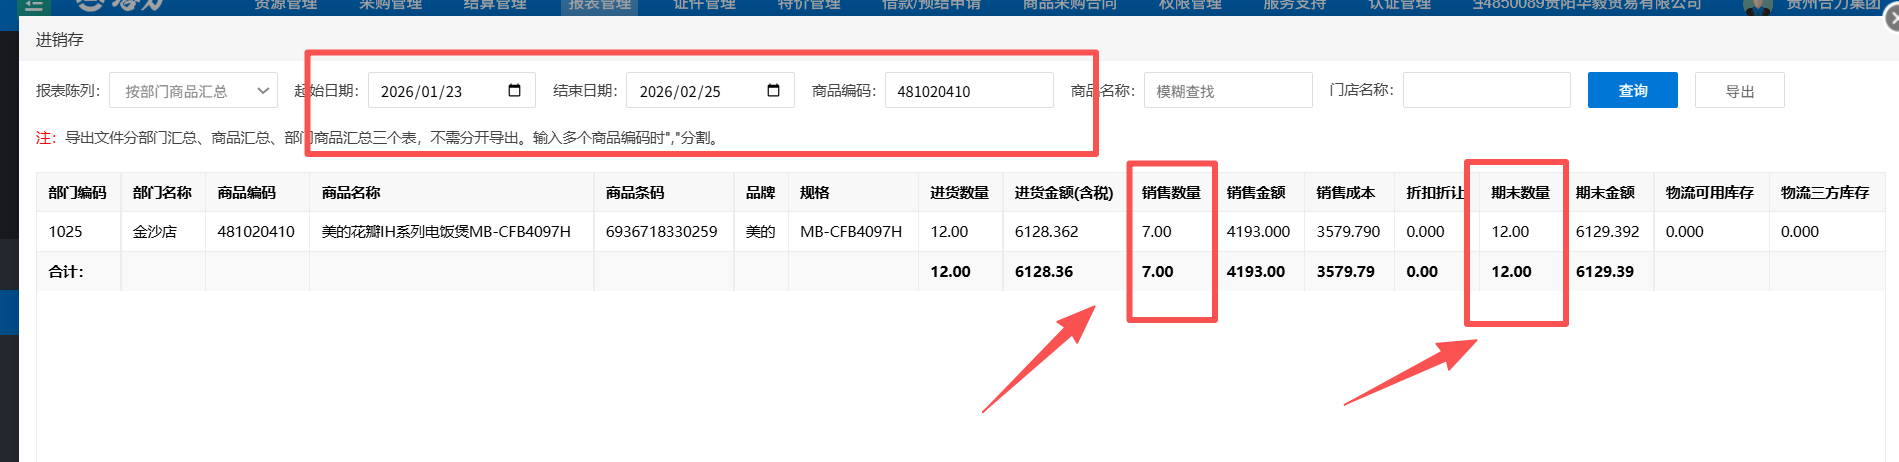The width and height of the screenshot is (1899, 462).
Task: Expand the 报表陈列 dropdown arrow
Action: [x=263, y=91]
